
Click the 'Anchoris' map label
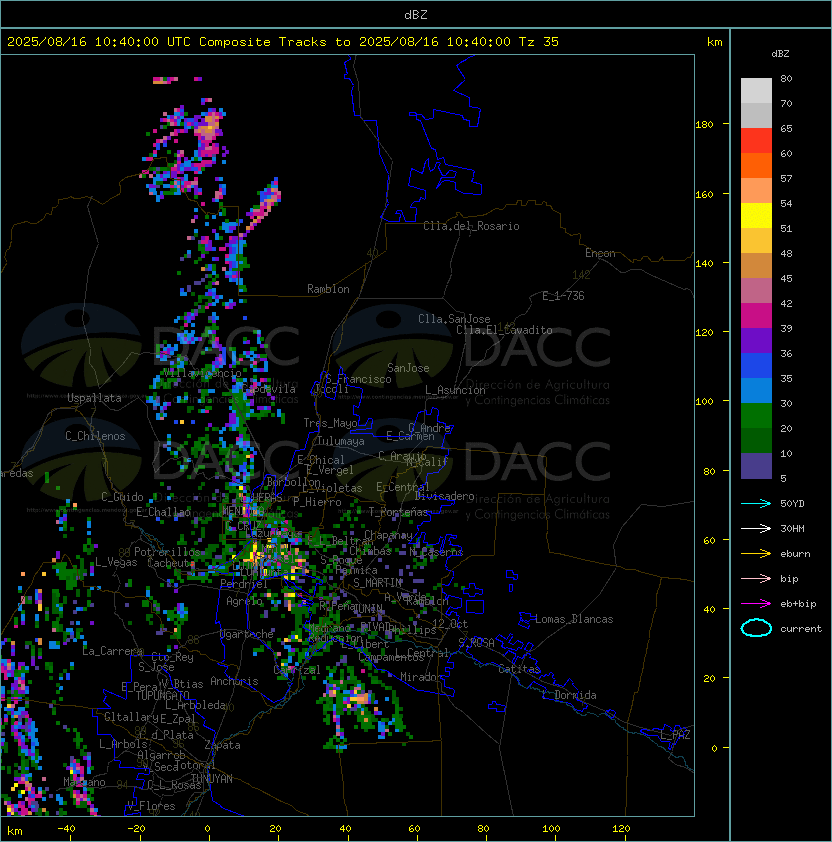234,681
